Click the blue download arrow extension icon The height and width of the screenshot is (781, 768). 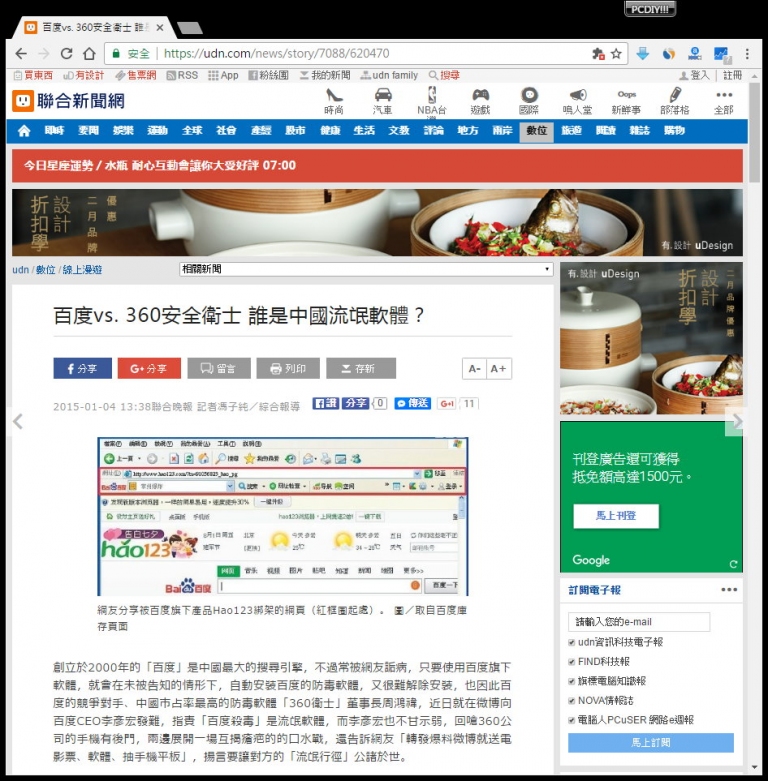click(x=642, y=53)
